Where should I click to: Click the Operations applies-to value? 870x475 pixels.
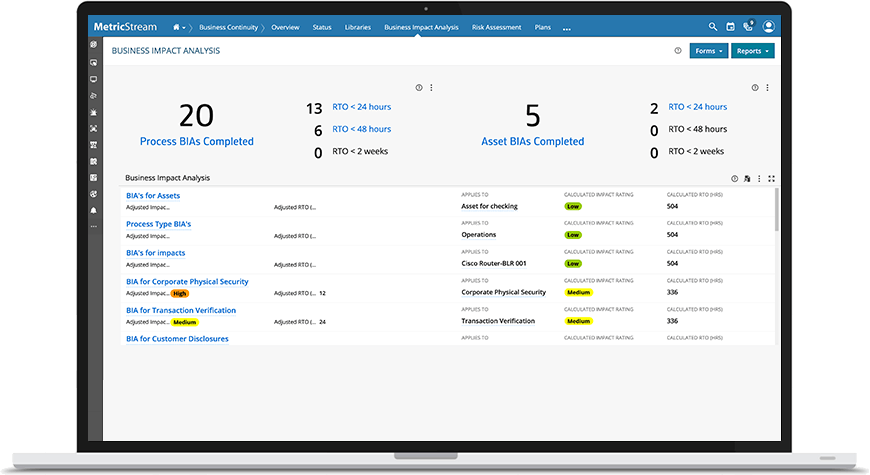479,235
